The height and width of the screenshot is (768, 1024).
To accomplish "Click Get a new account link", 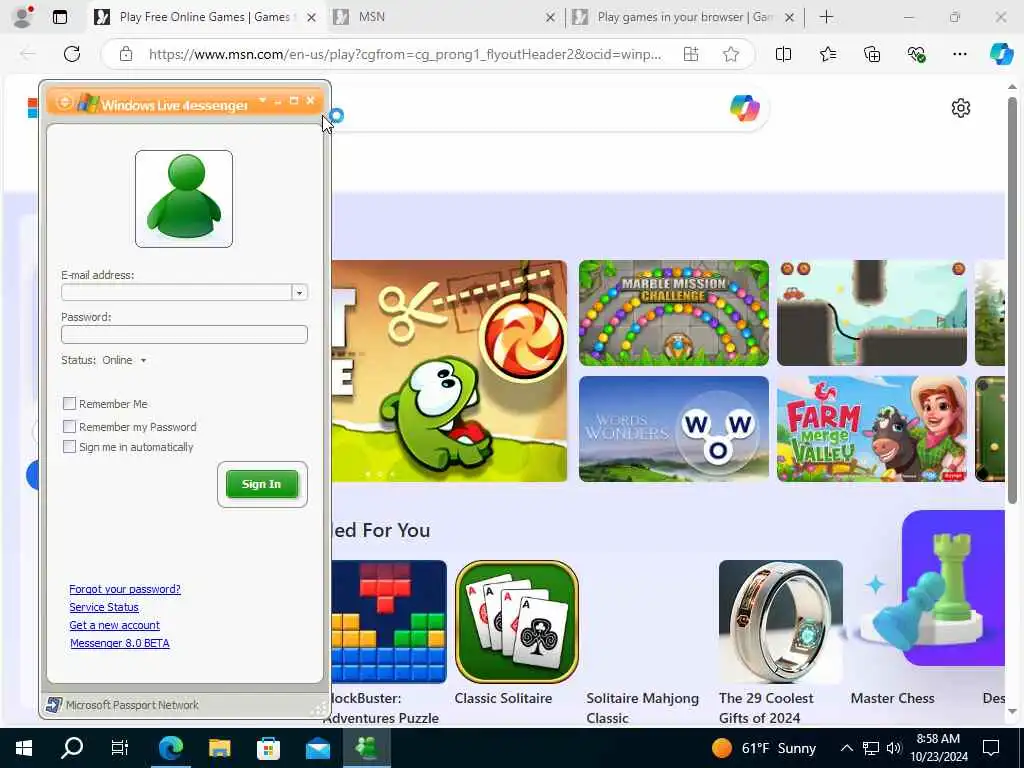I will point(114,625).
